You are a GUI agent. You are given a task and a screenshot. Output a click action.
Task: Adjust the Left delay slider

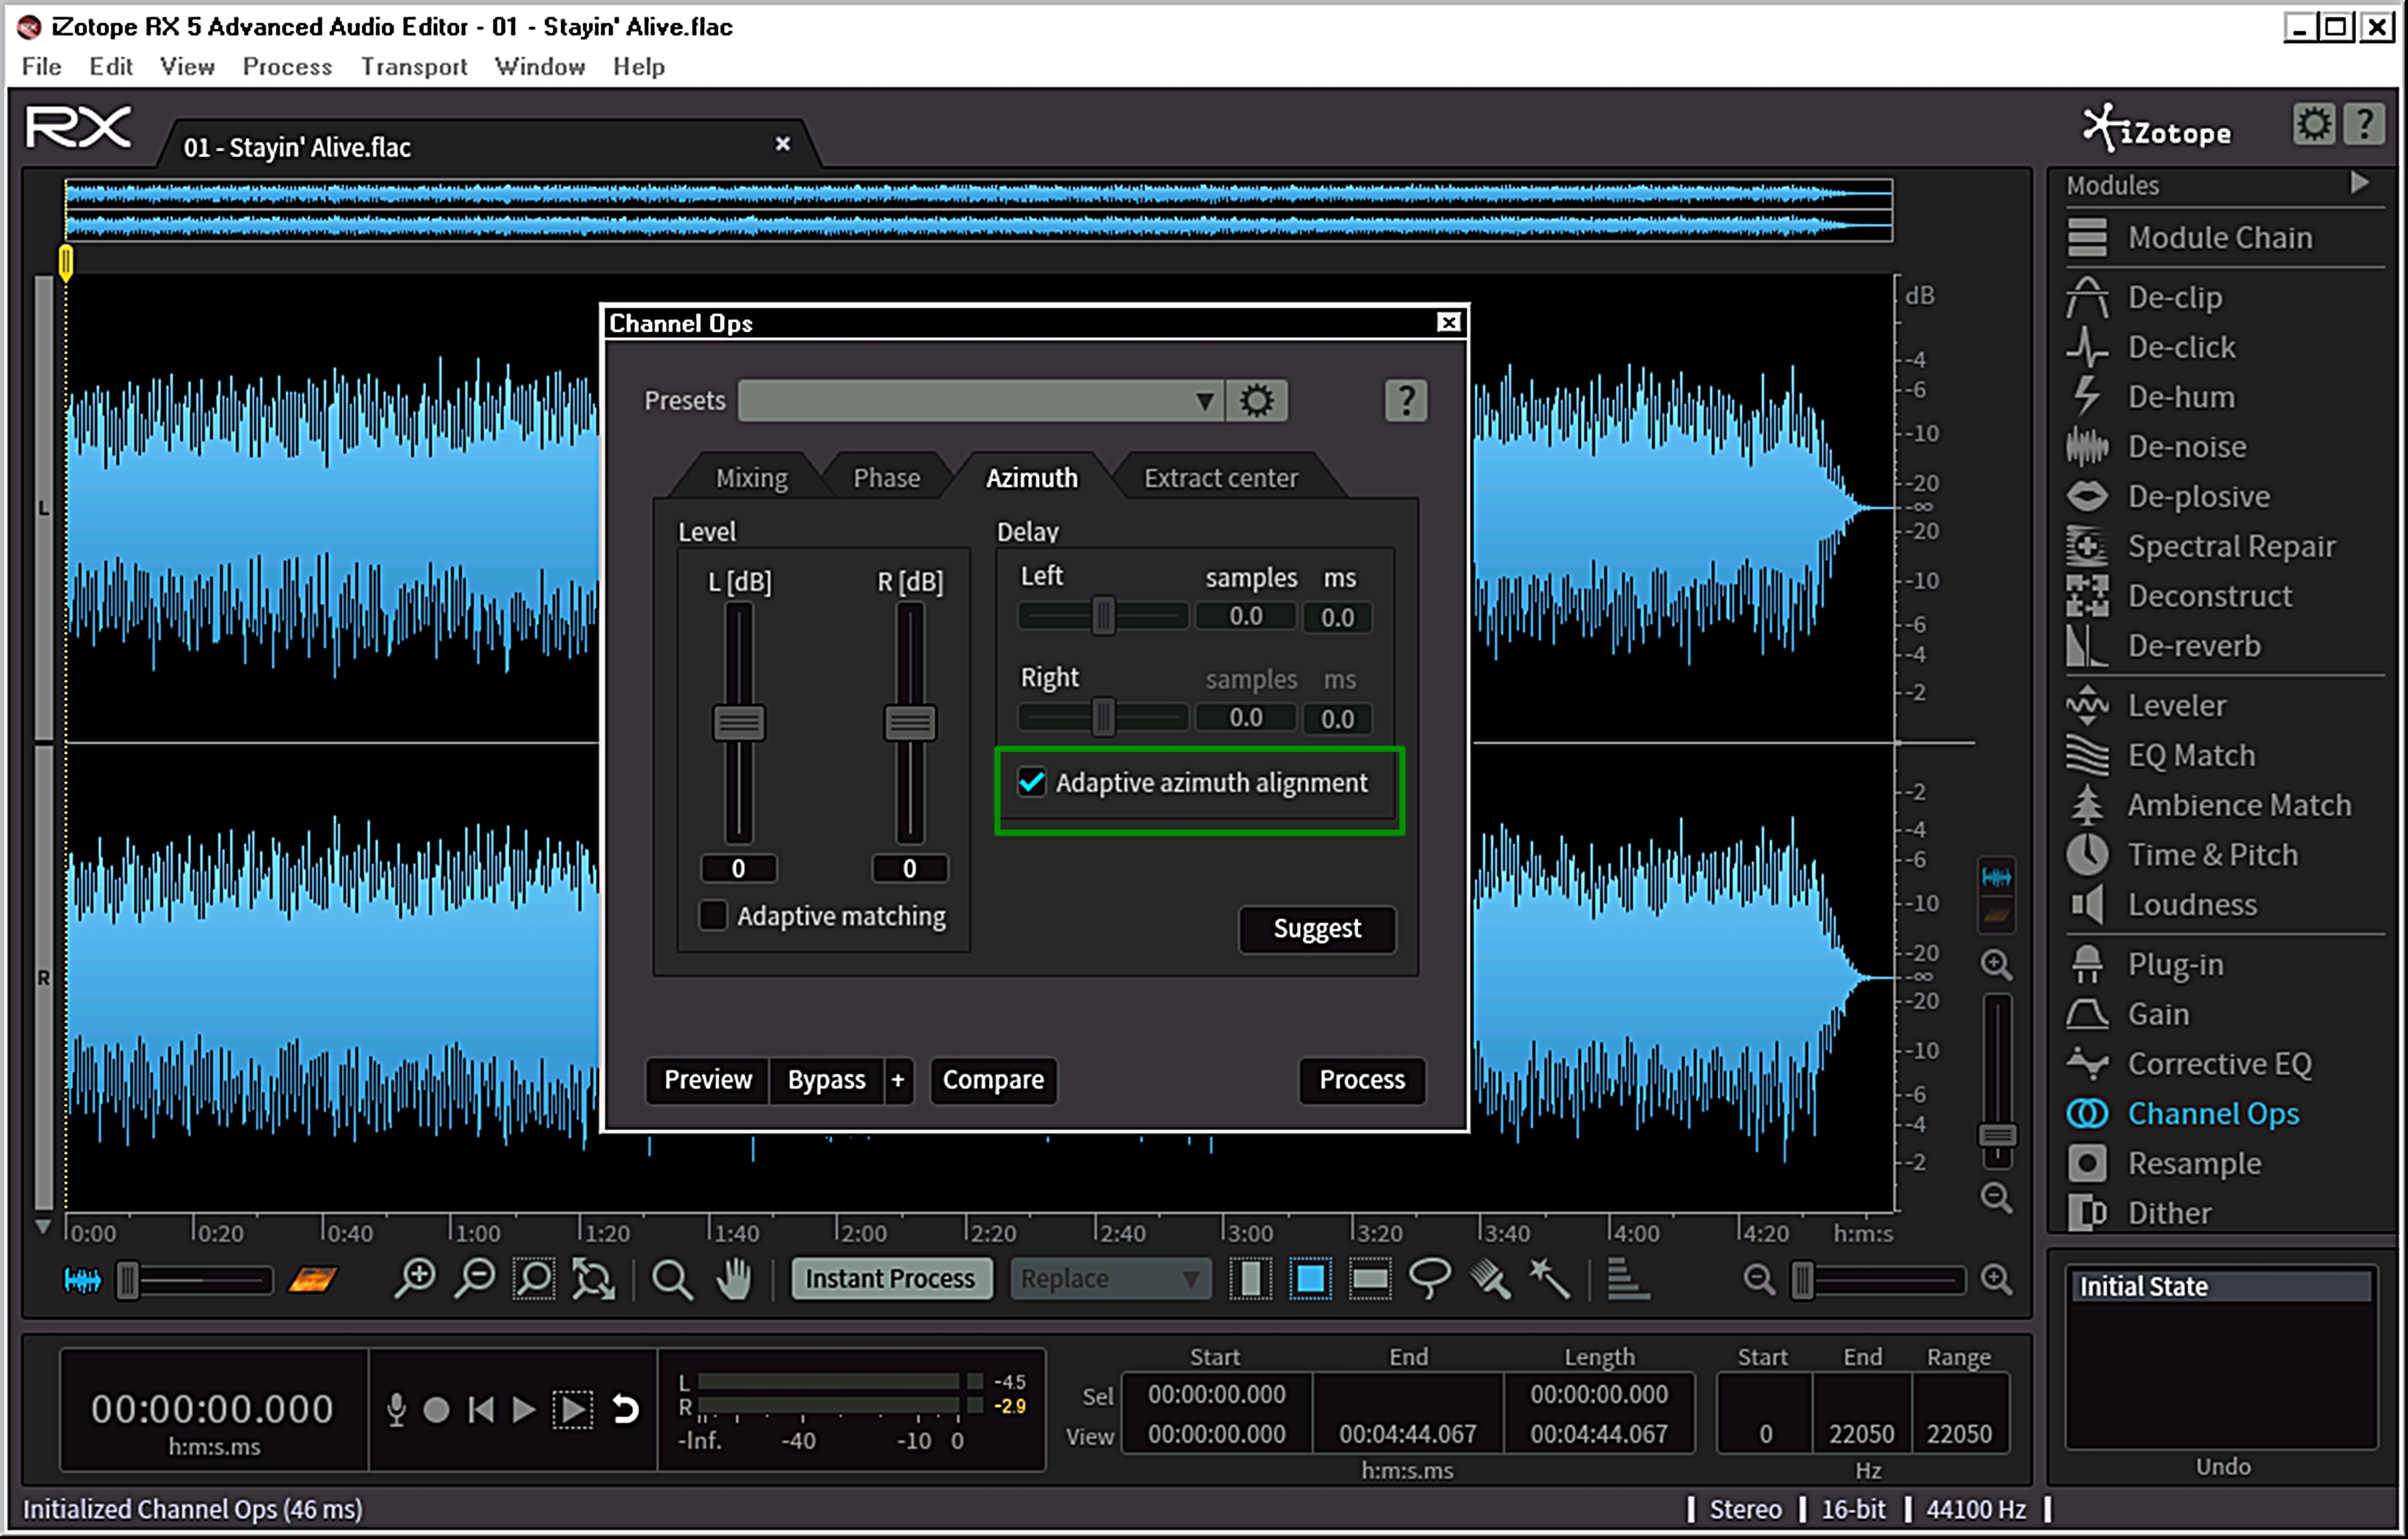point(1103,616)
